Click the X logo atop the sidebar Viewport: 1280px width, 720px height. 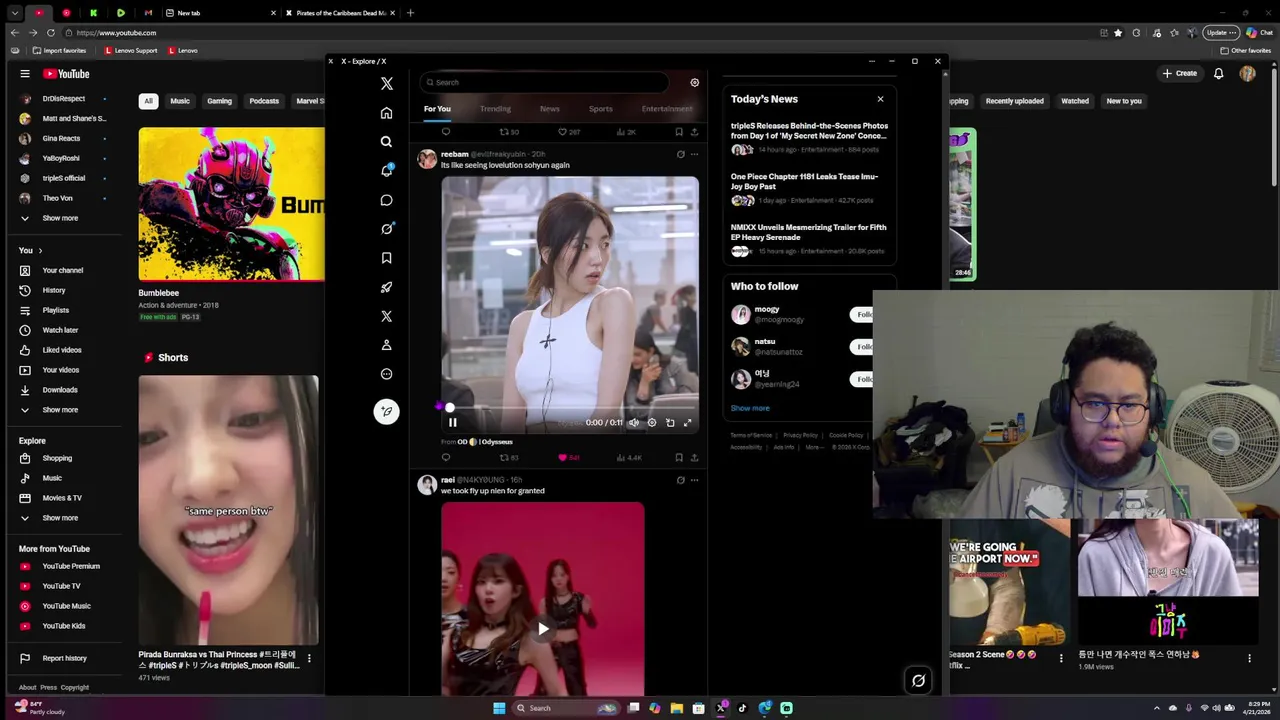(387, 84)
